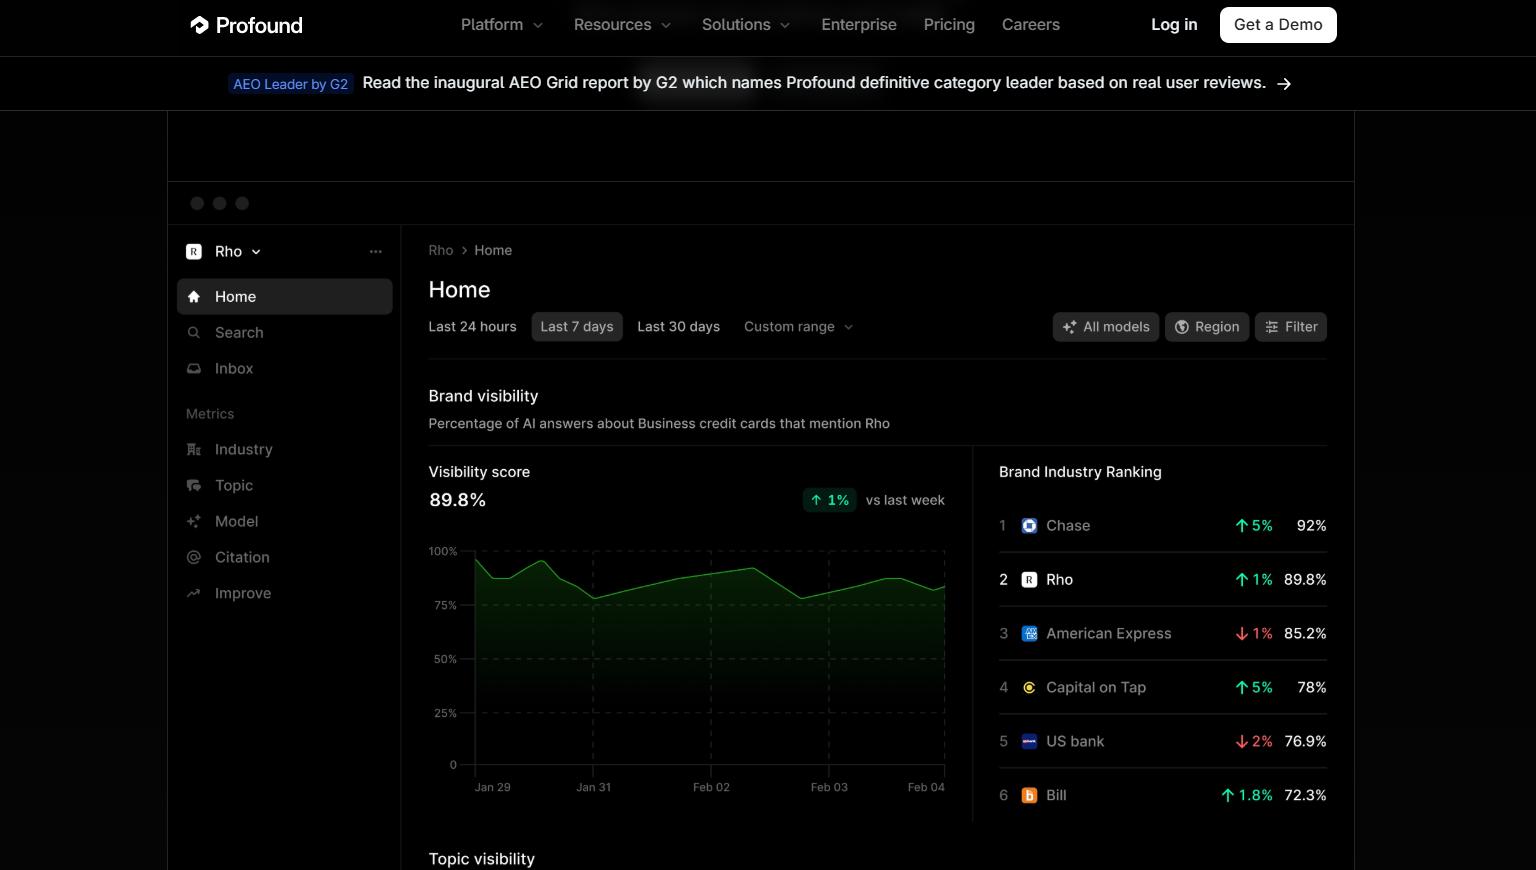Read the AEO Grid report announcement link
Viewport: 1536px width, 870px height.
point(815,83)
